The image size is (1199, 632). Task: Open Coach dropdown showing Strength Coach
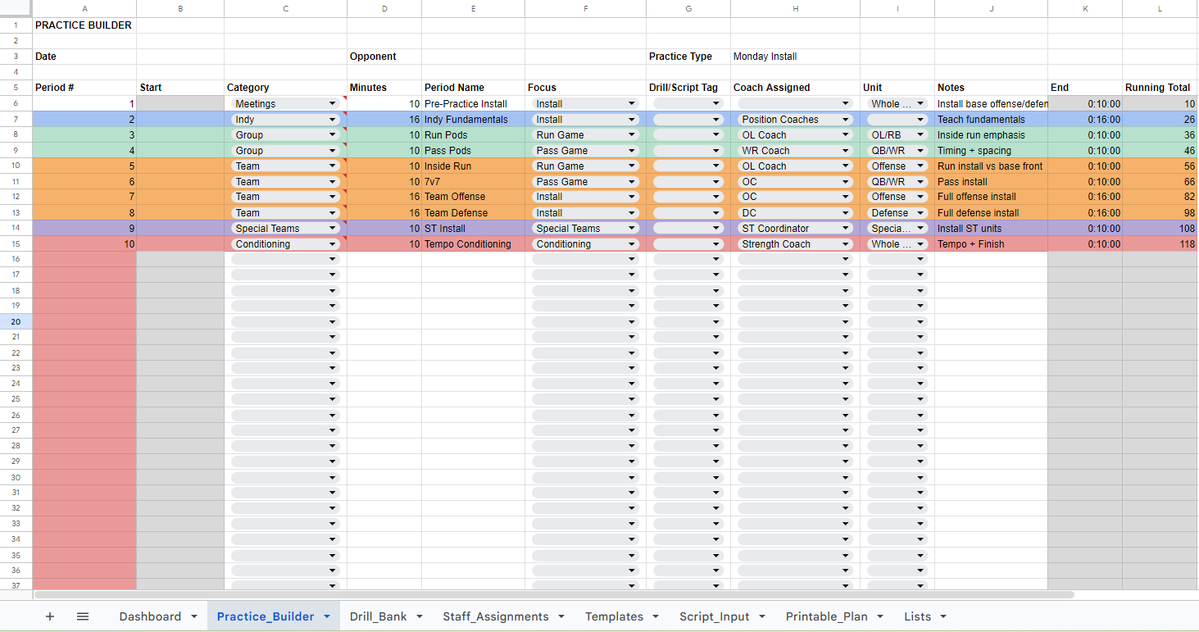point(794,244)
